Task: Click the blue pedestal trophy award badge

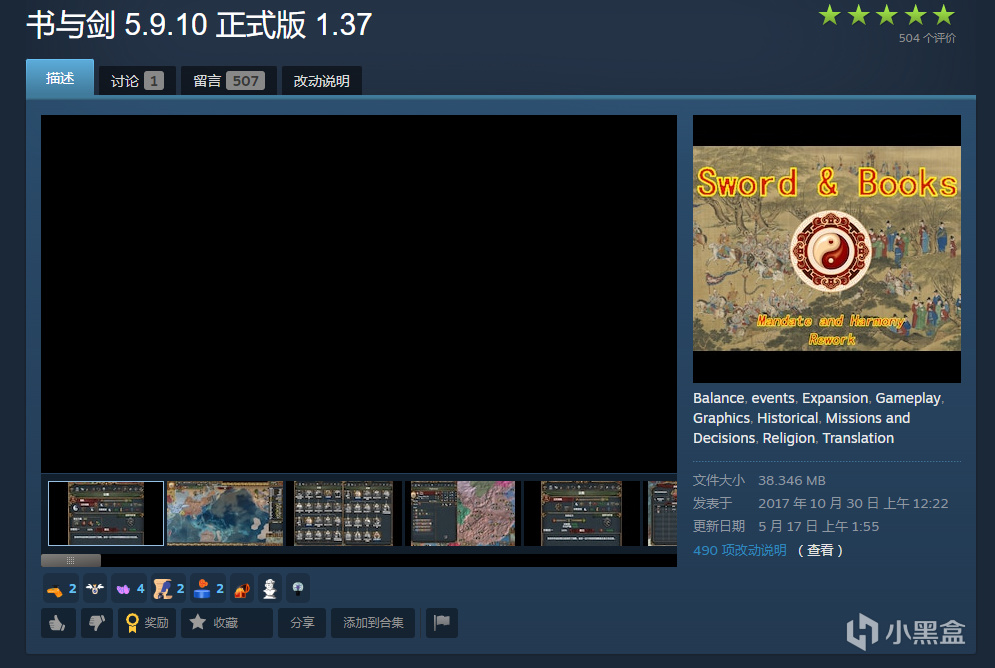Action: coord(208,589)
